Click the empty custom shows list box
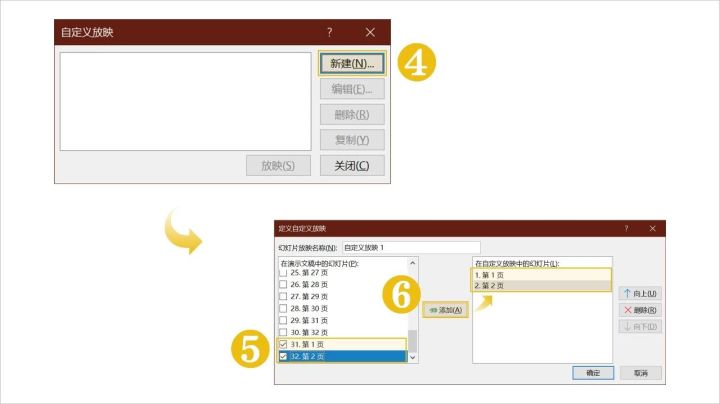 click(x=186, y=101)
